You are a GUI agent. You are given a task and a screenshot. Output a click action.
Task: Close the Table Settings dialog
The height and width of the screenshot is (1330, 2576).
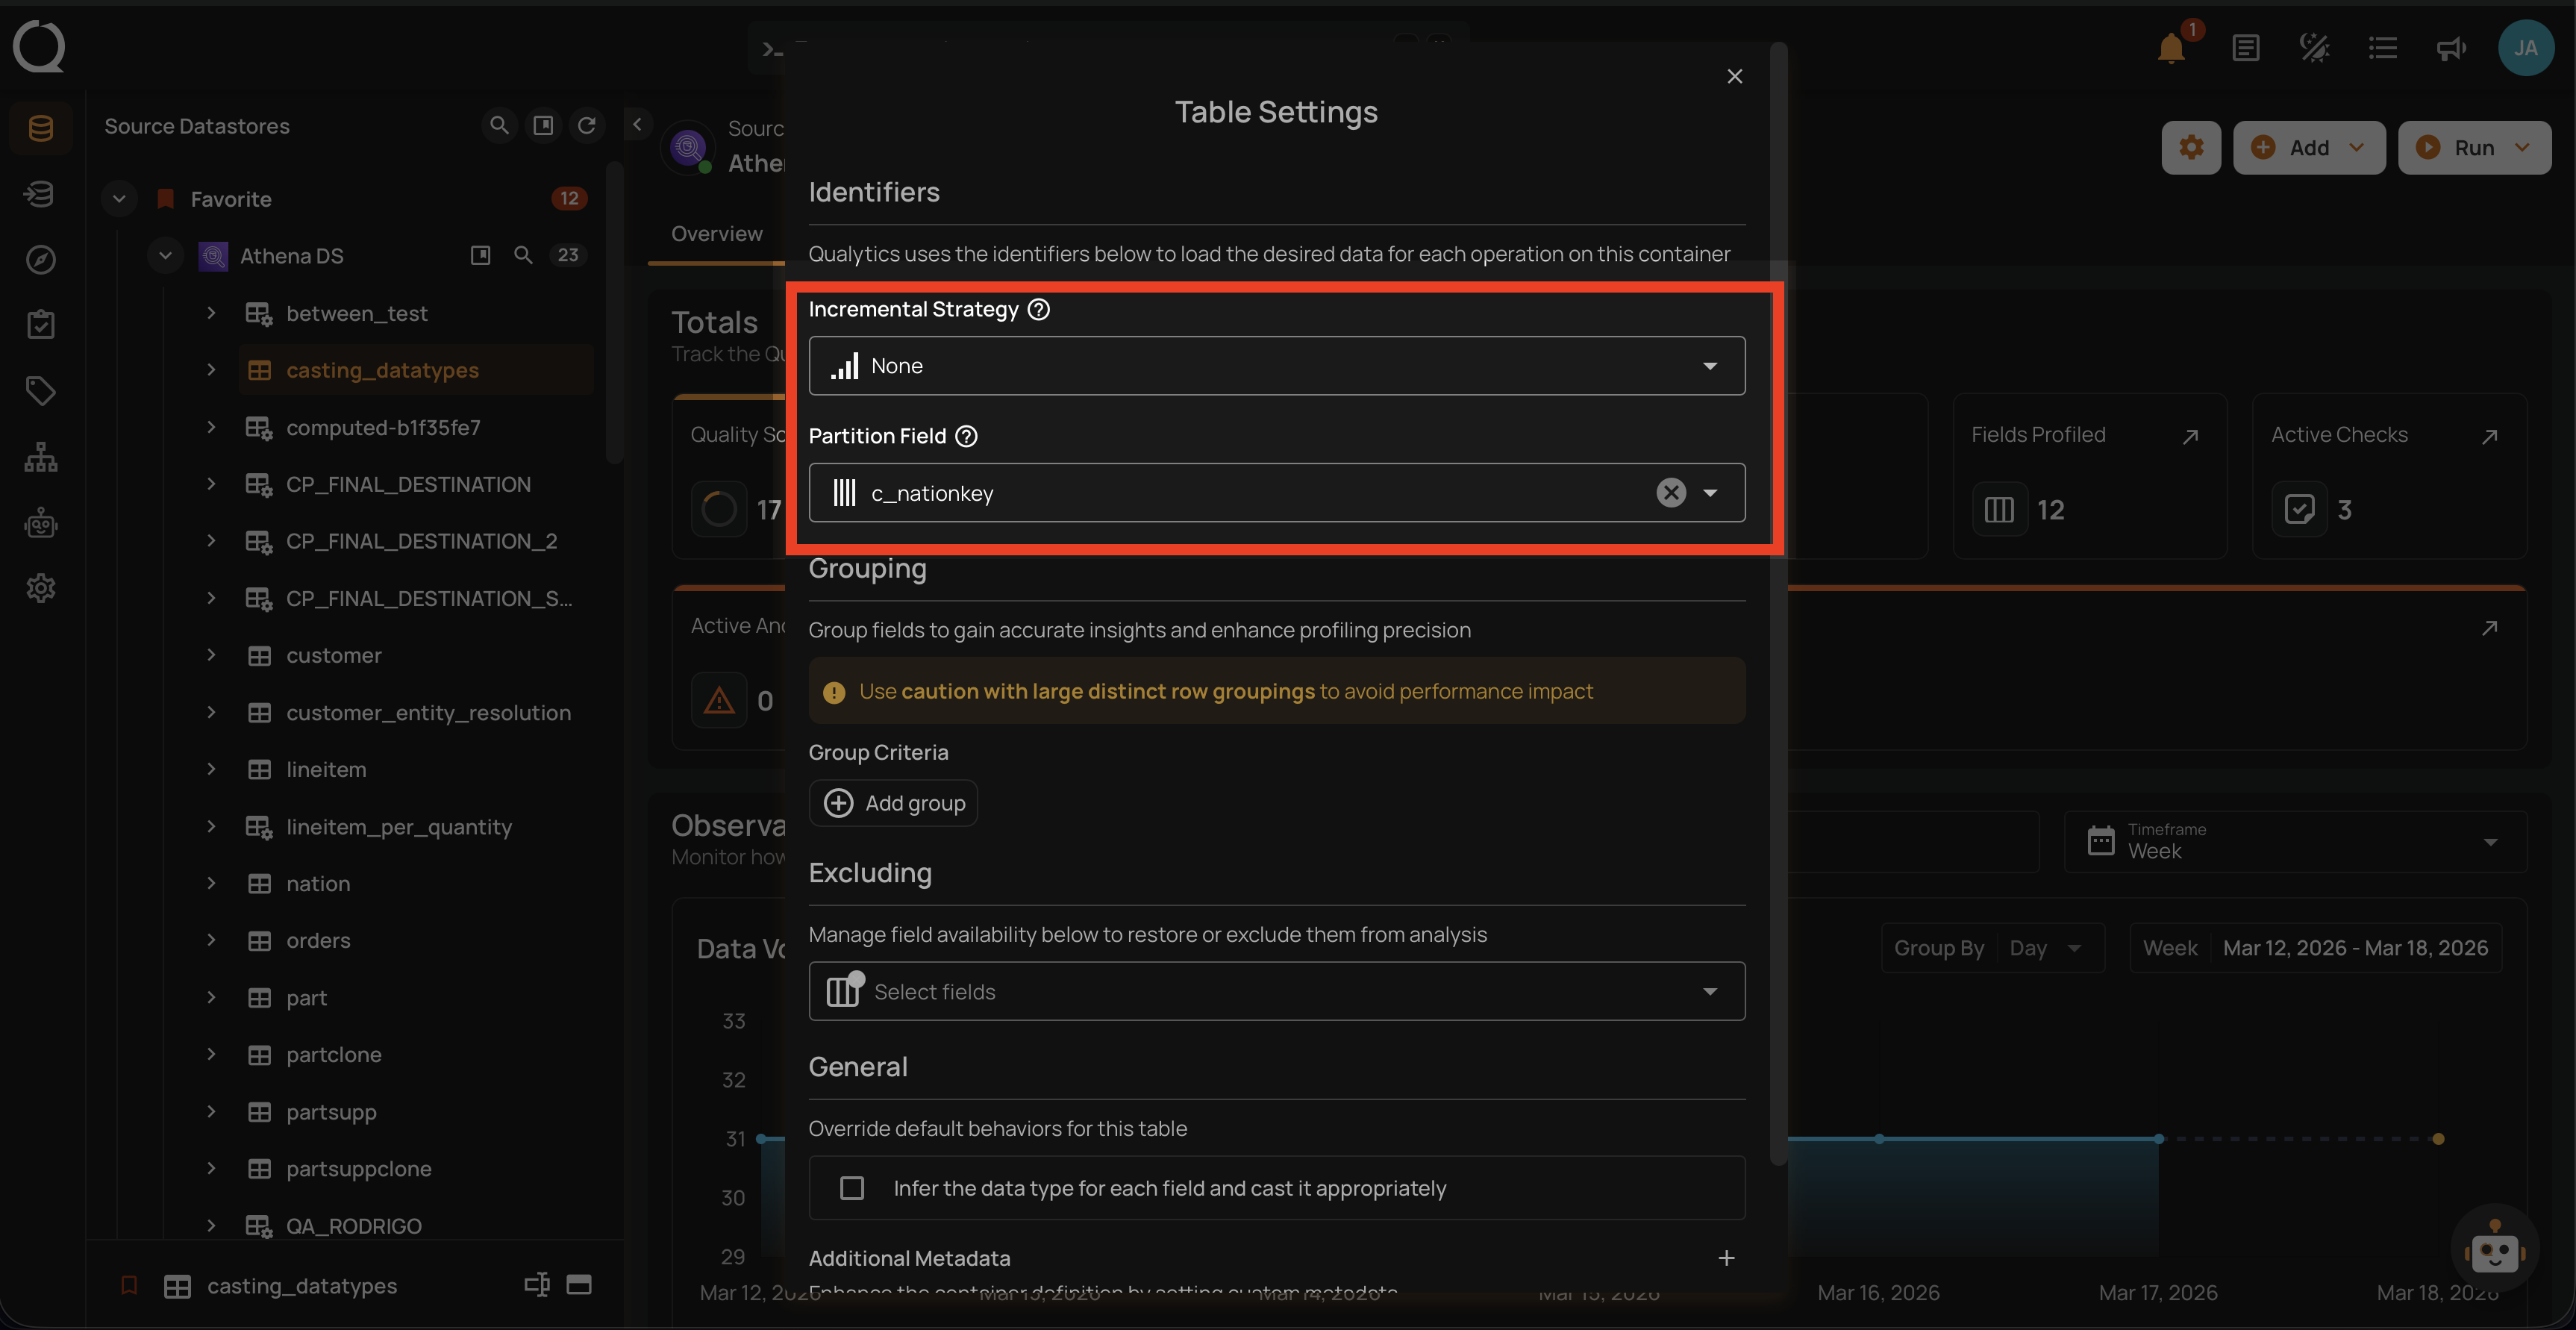click(x=1734, y=77)
